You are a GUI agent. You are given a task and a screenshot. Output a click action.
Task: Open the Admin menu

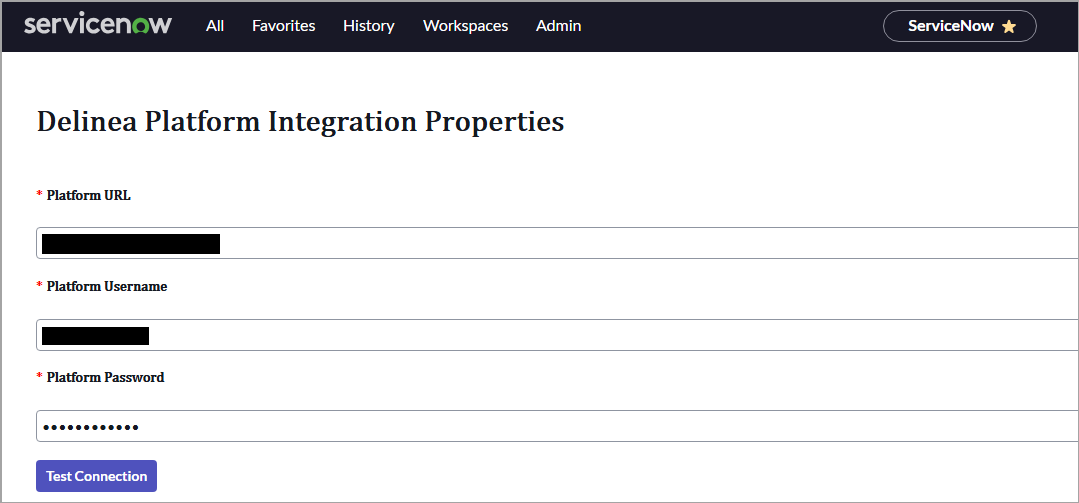(558, 26)
